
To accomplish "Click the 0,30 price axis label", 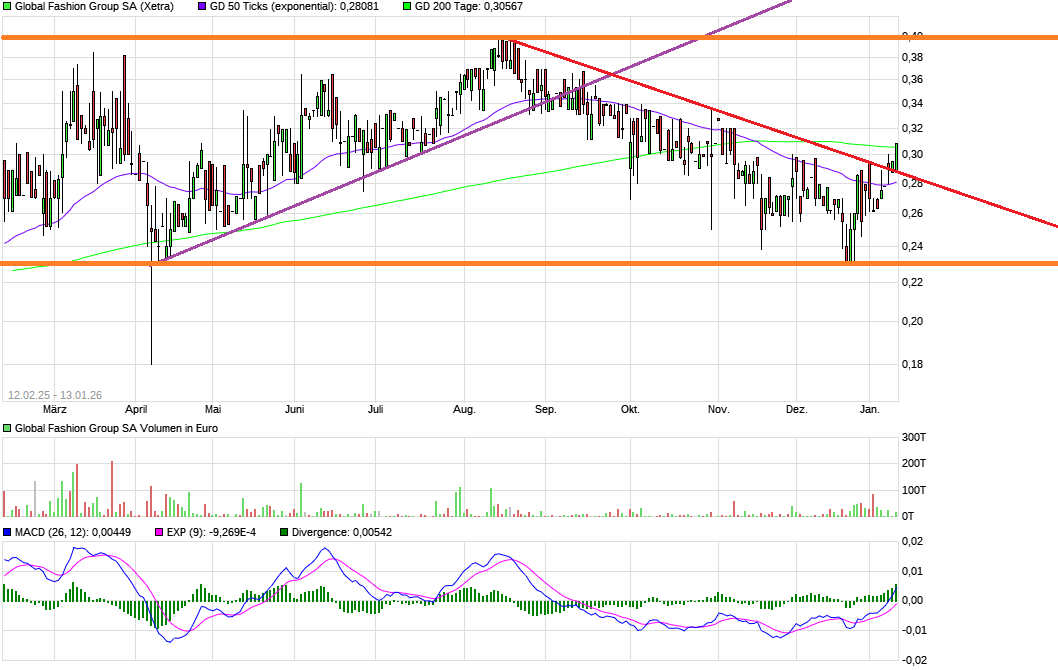I will (911, 154).
